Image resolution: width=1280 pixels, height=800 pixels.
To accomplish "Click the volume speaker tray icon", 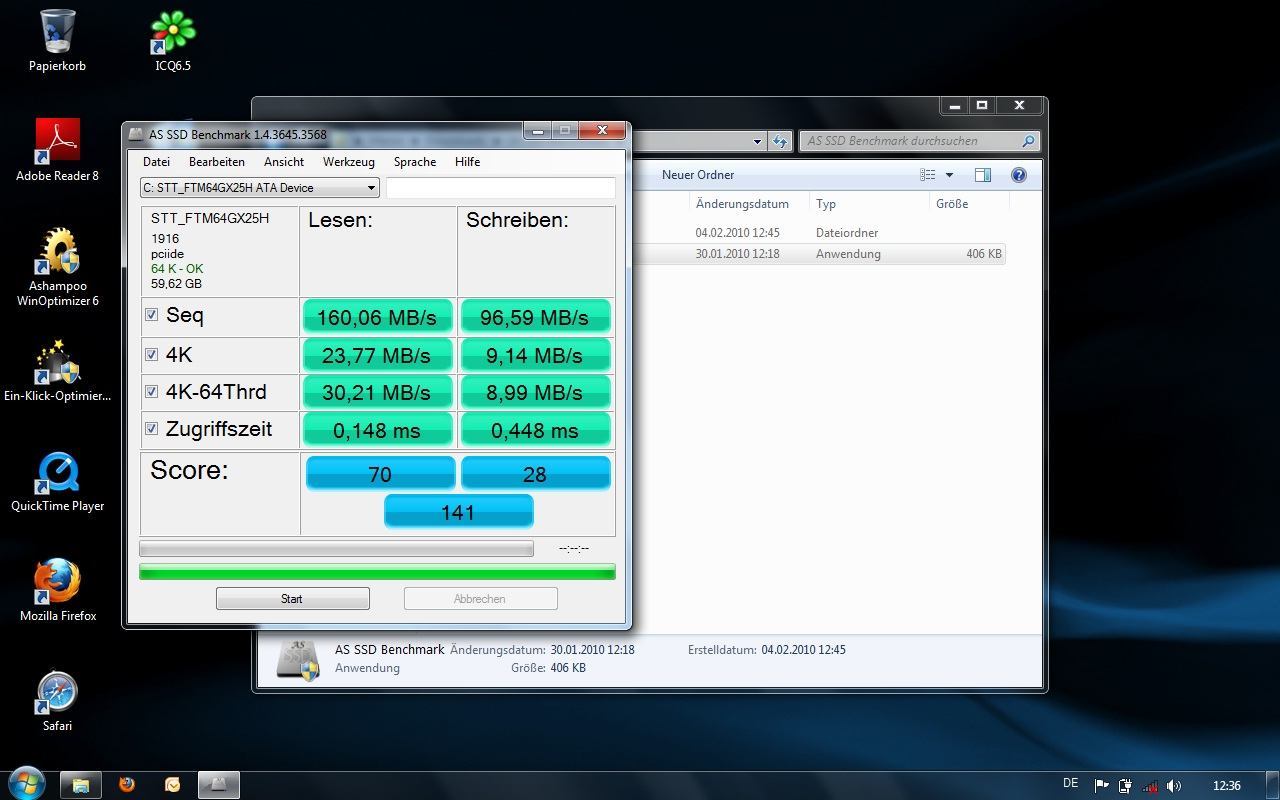I will (1174, 786).
